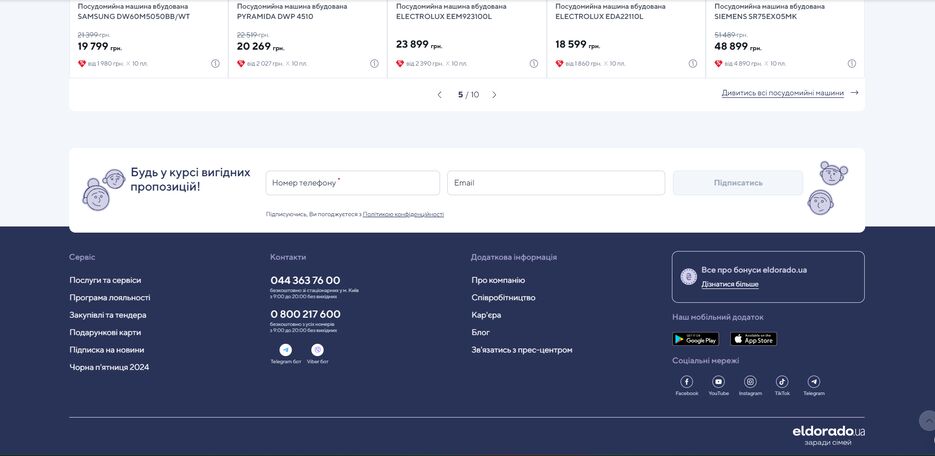935x456 pixels.
Task: Open info icon for Electrolux EEM923100L installment
Action: point(534,64)
